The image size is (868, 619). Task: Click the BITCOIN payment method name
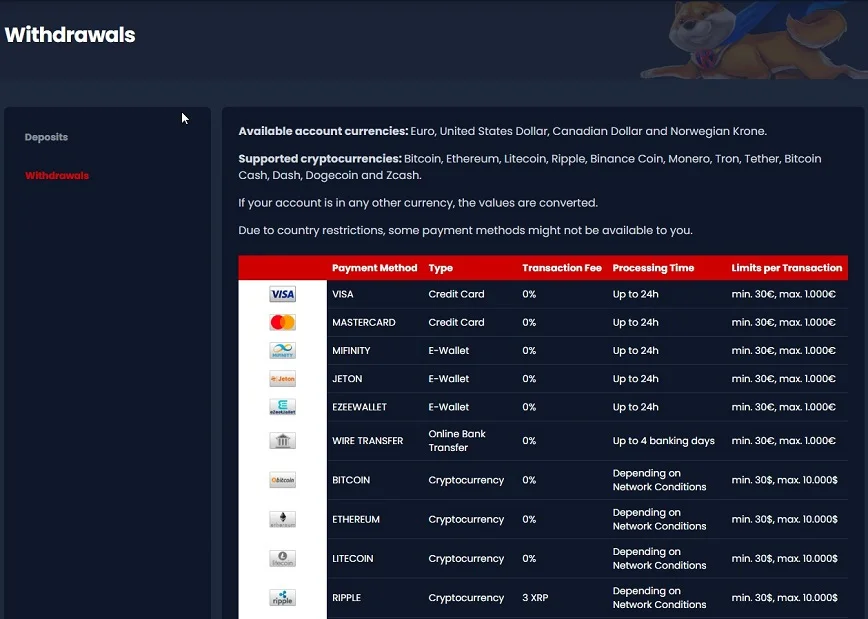(x=351, y=480)
